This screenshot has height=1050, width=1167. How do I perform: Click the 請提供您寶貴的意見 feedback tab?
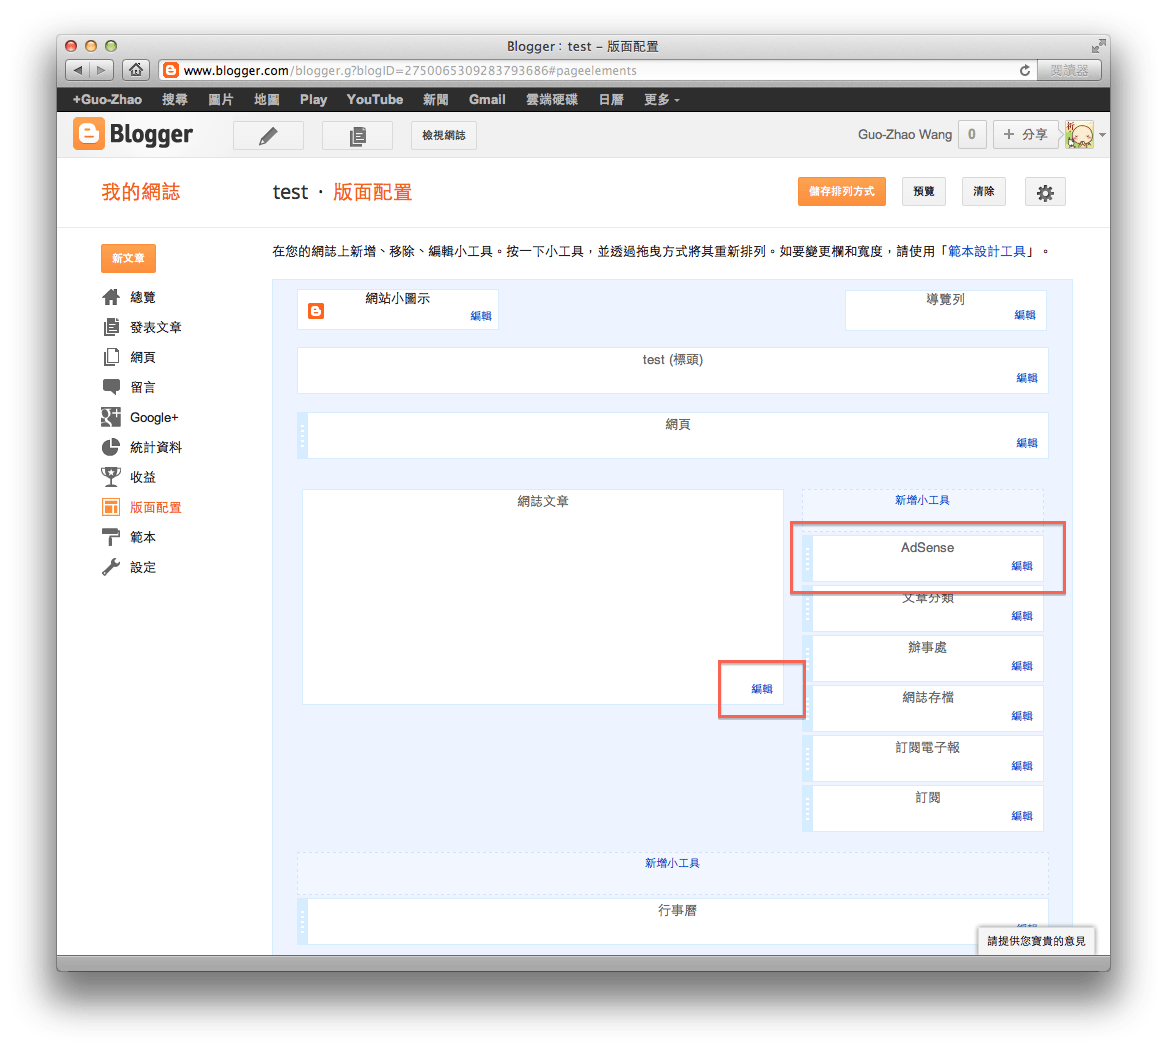coord(1036,941)
